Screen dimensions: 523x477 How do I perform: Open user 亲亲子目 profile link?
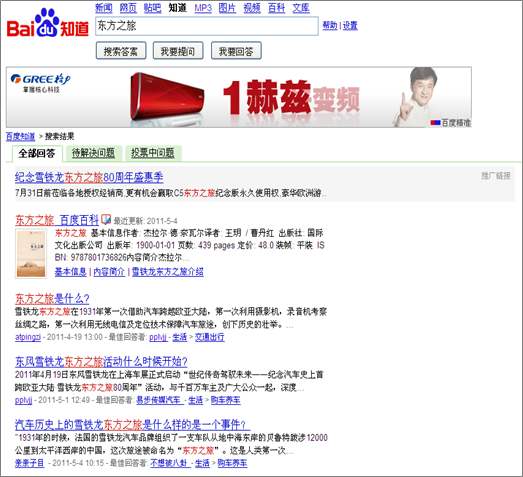pyautogui.click(x=29, y=463)
